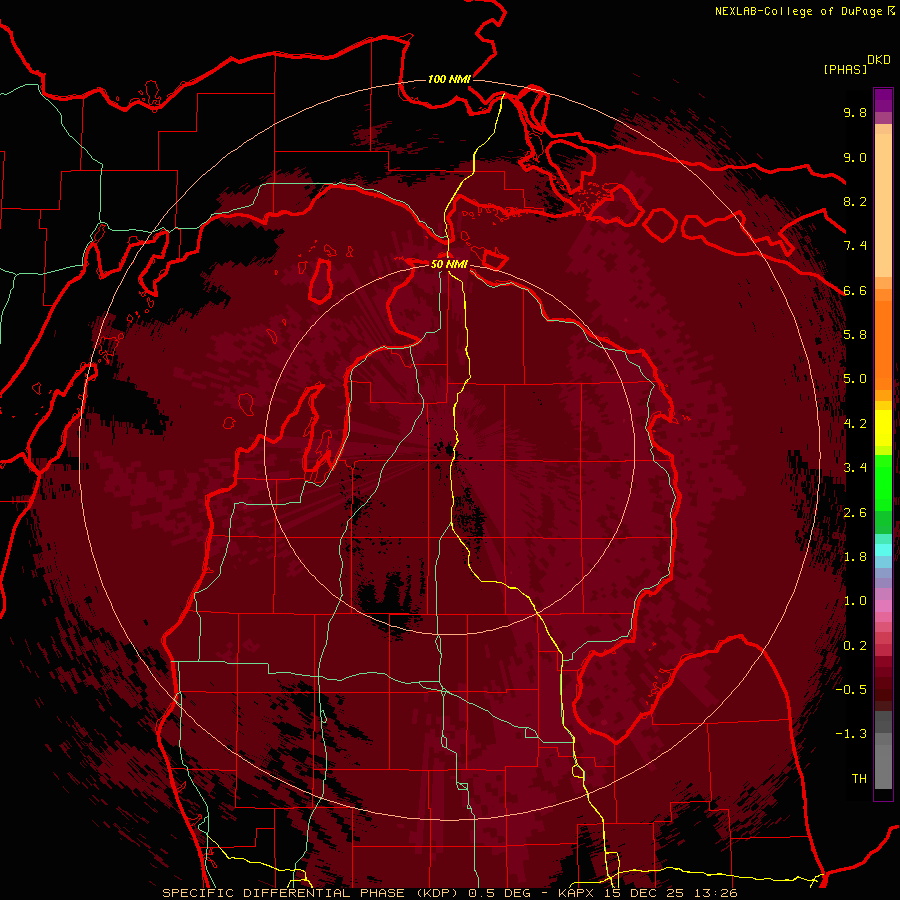Select the 9.0 value on color scale
This screenshot has width=900, height=900.
pos(855,157)
